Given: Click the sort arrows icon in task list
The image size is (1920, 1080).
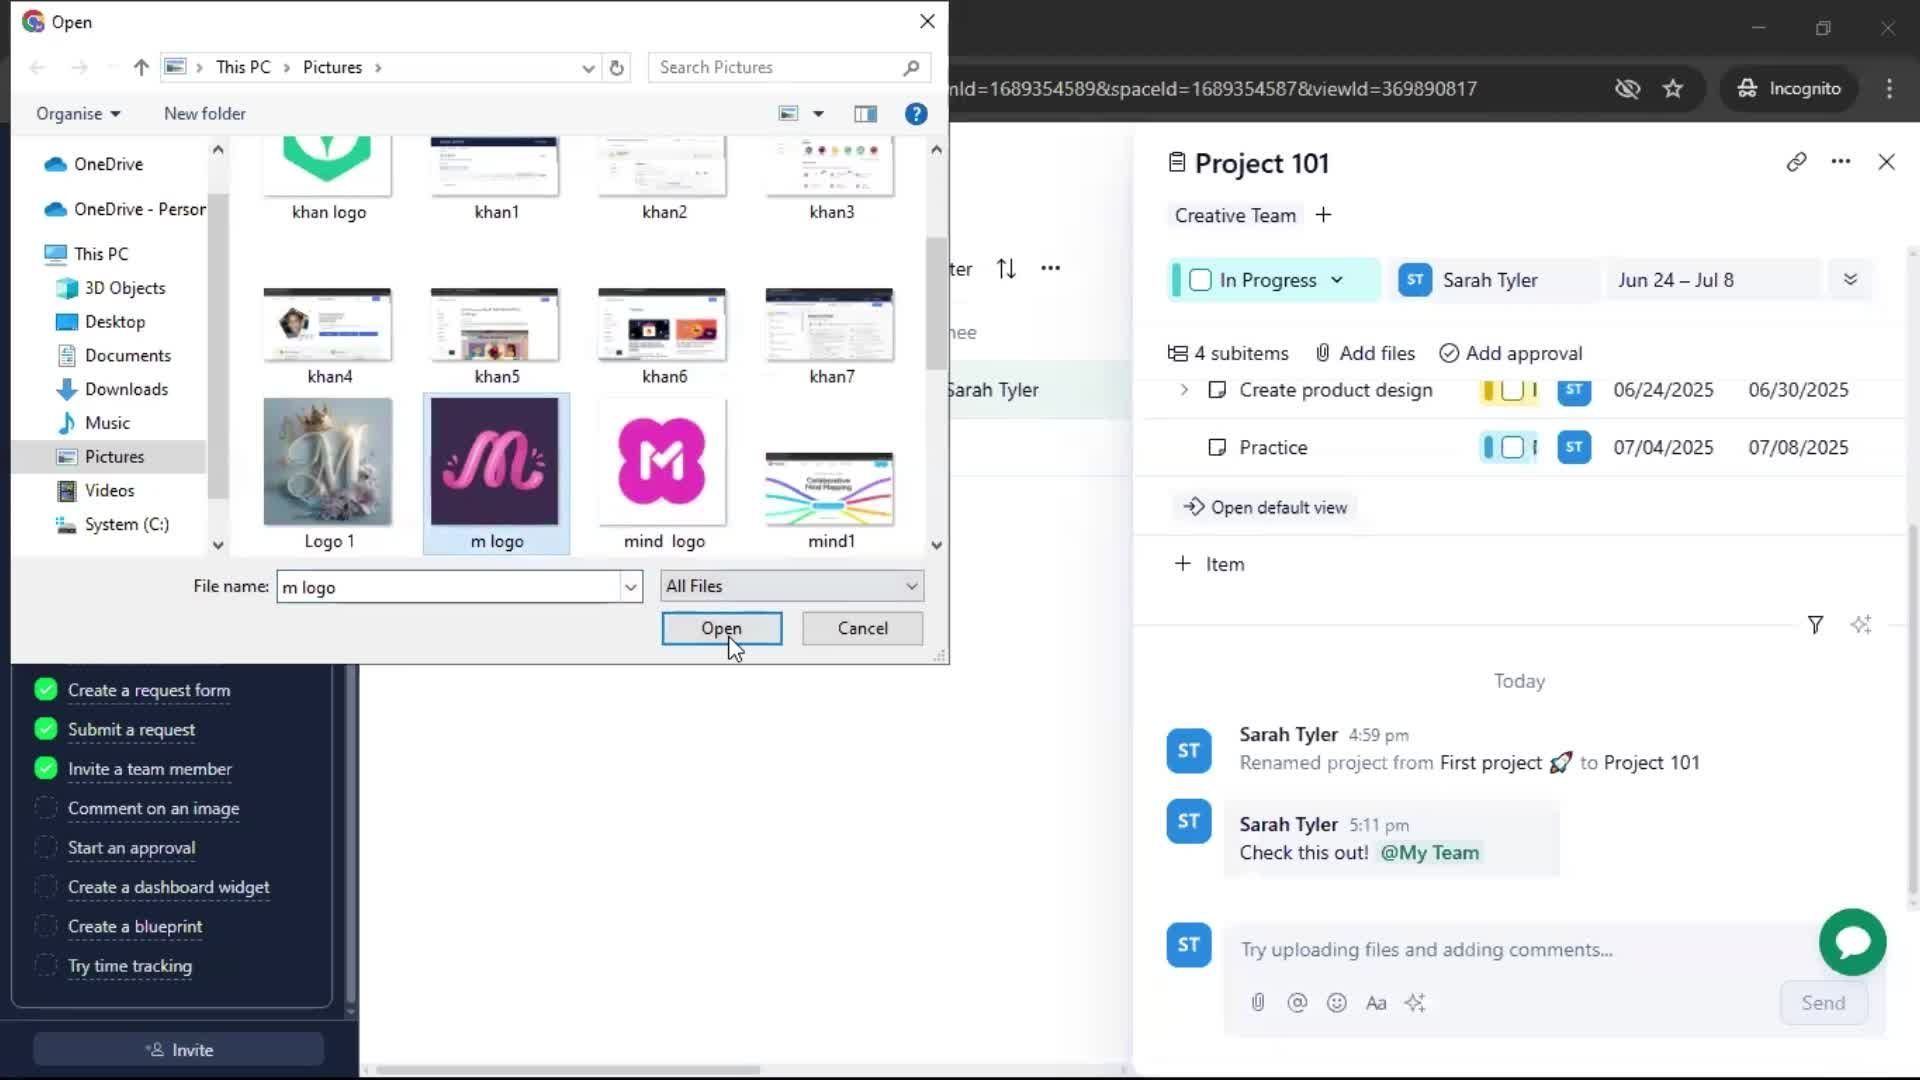Looking at the screenshot, I should [1006, 268].
